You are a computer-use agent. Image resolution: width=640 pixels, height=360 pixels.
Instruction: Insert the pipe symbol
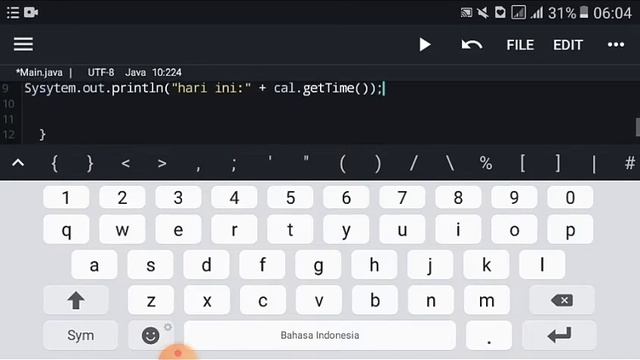coord(594,164)
